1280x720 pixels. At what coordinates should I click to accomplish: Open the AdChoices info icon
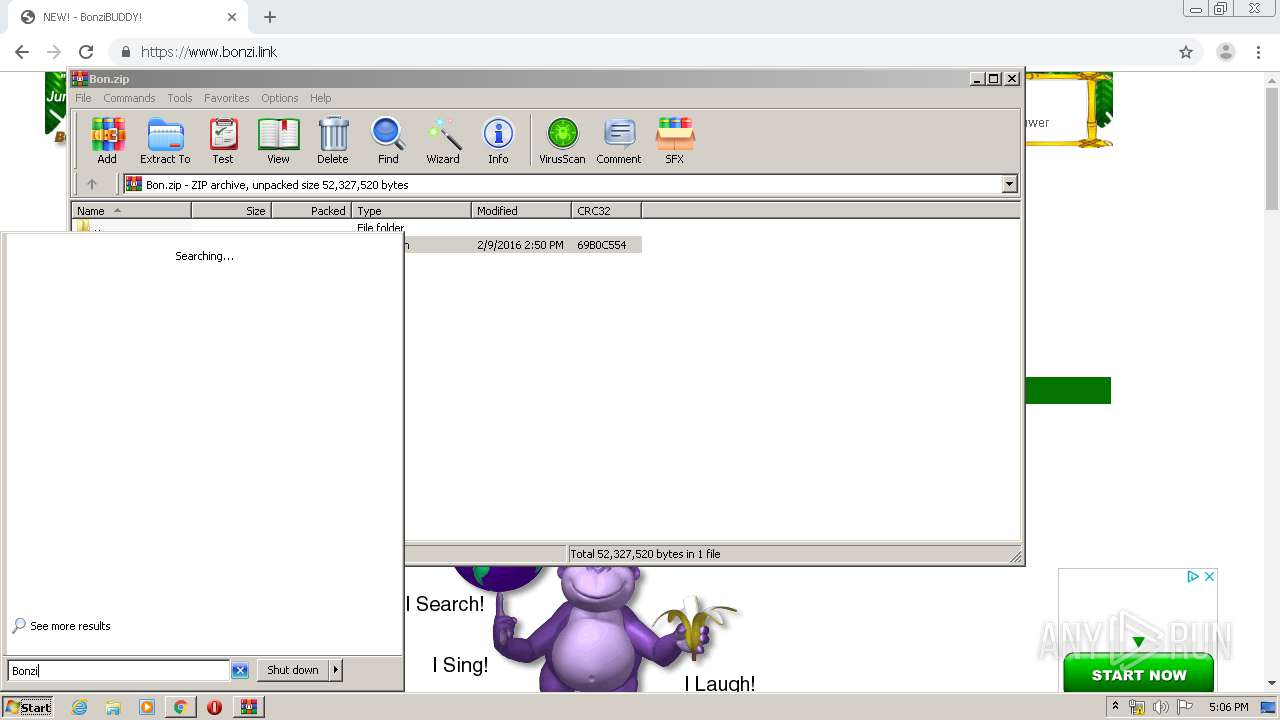tap(1193, 576)
